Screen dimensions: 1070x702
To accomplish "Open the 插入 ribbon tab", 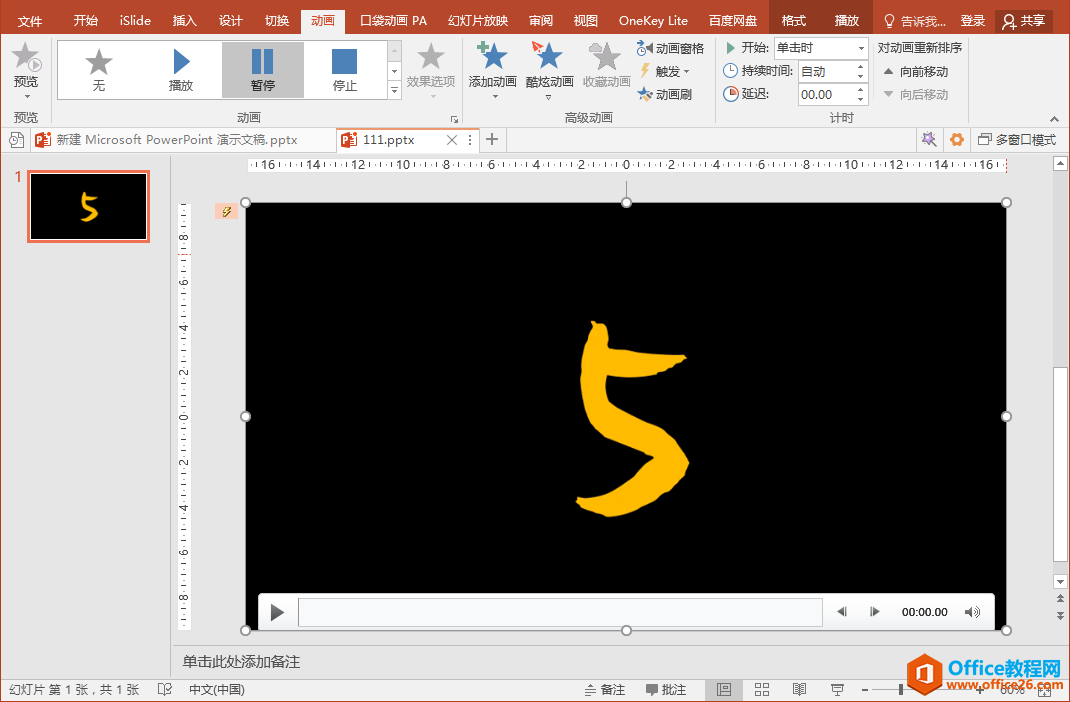I will (185, 20).
